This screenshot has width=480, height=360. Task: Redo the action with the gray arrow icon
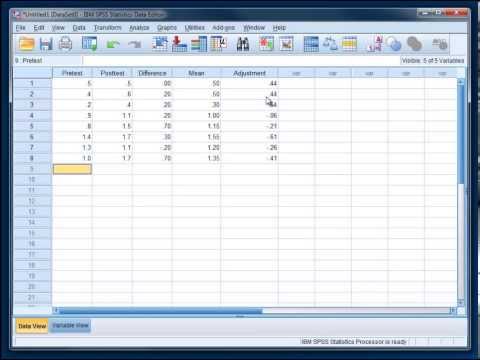(x=135, y=44)
